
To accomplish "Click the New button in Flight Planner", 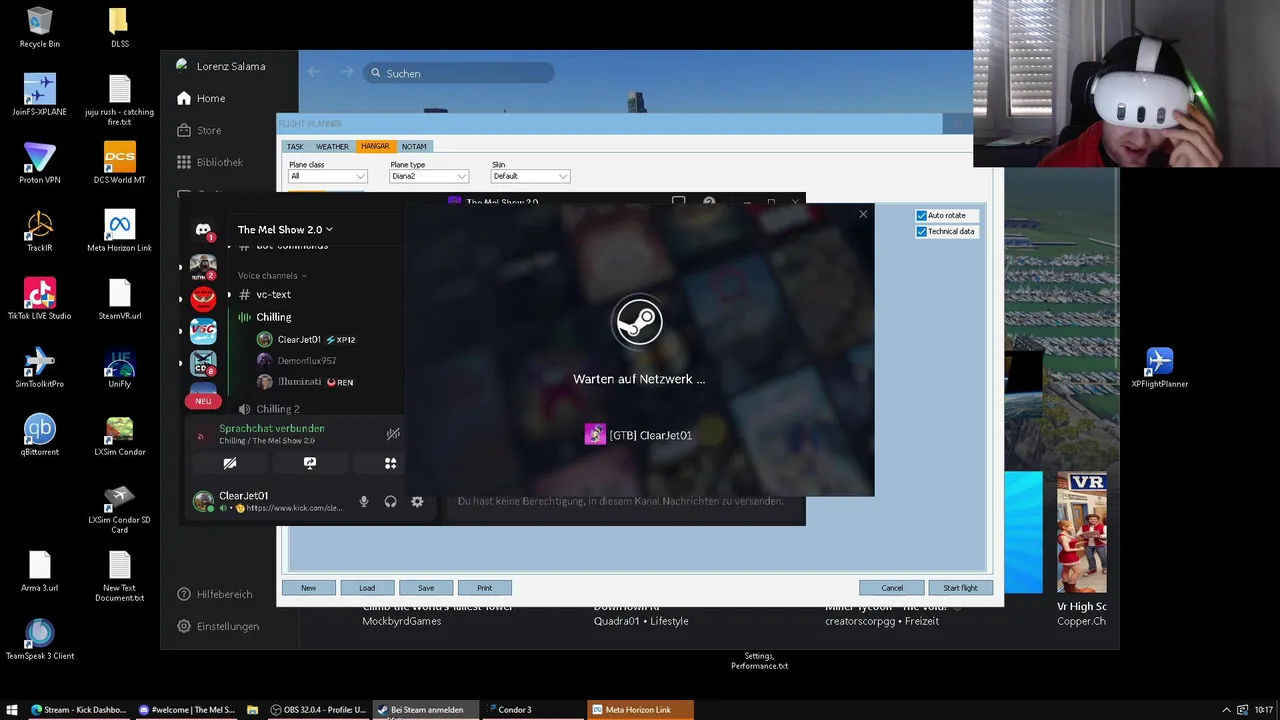I will [x=308, y=588].
